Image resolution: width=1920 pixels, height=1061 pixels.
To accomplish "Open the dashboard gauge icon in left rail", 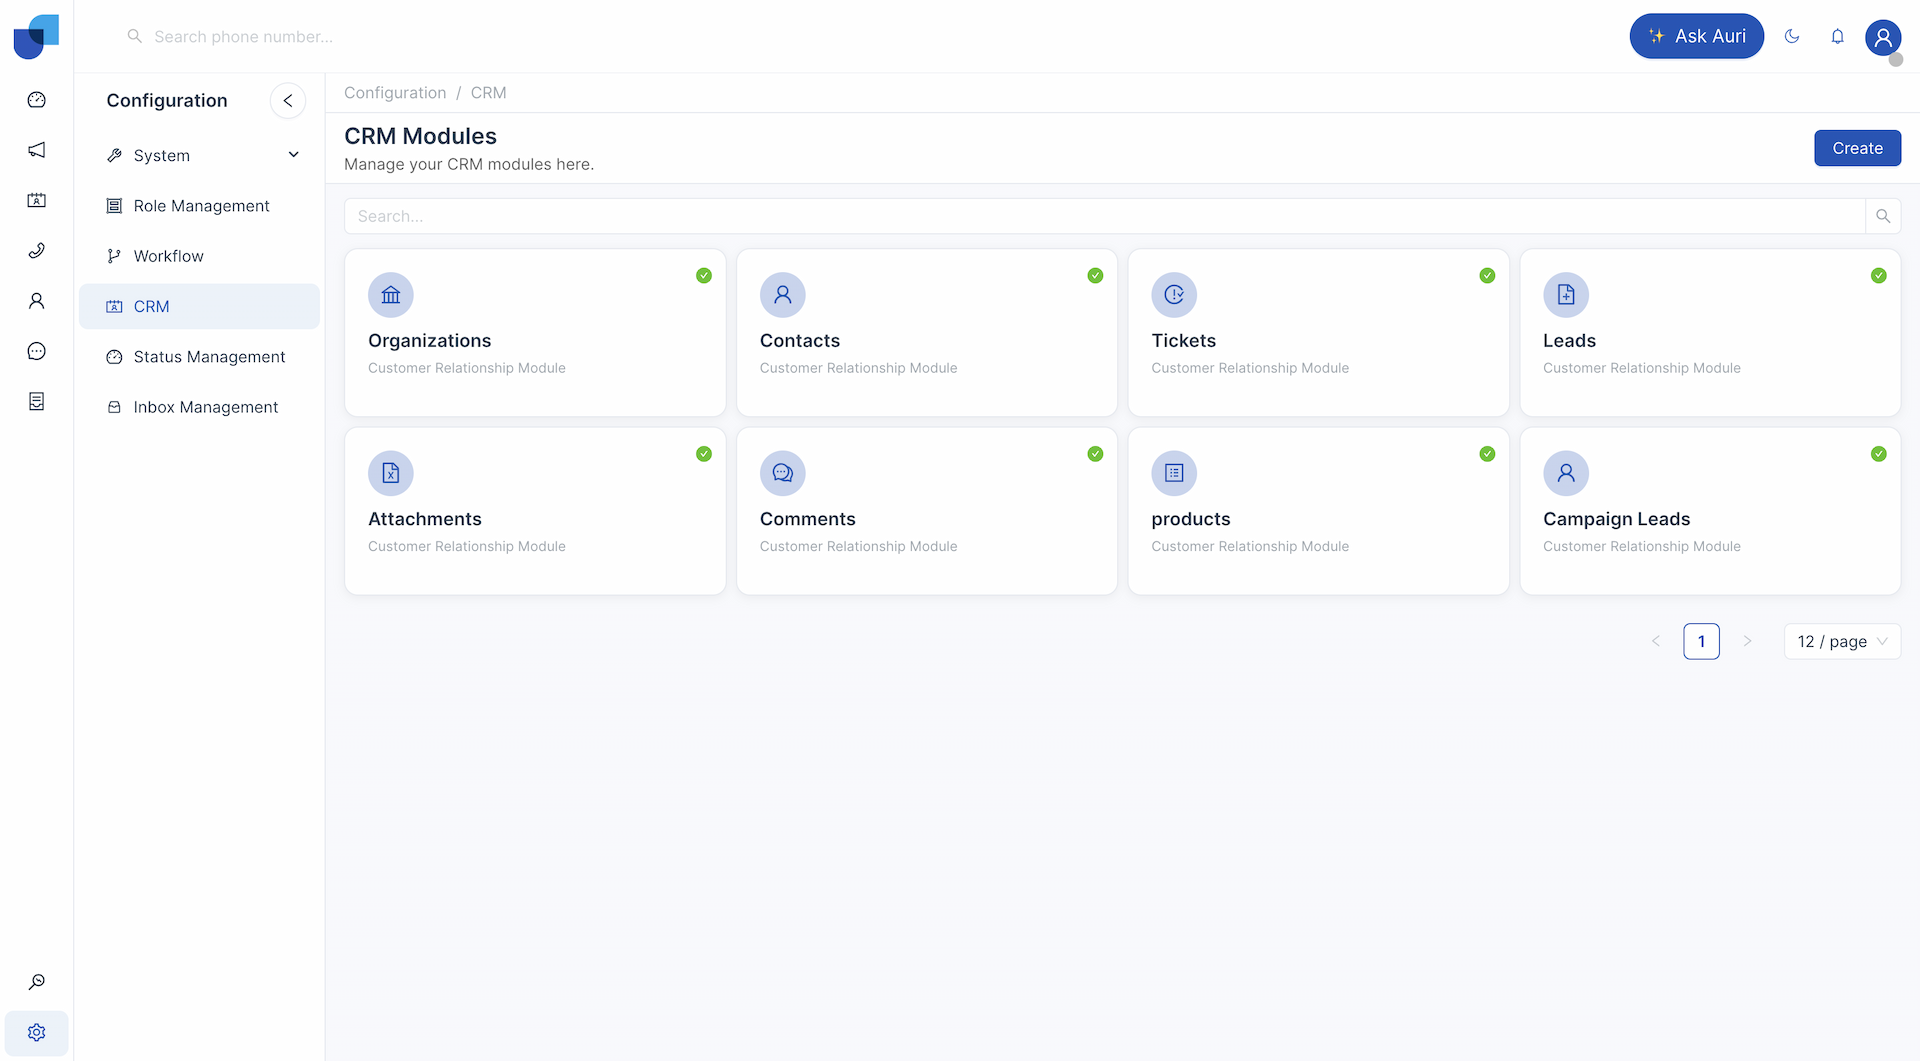I will [x=37, y=100].
